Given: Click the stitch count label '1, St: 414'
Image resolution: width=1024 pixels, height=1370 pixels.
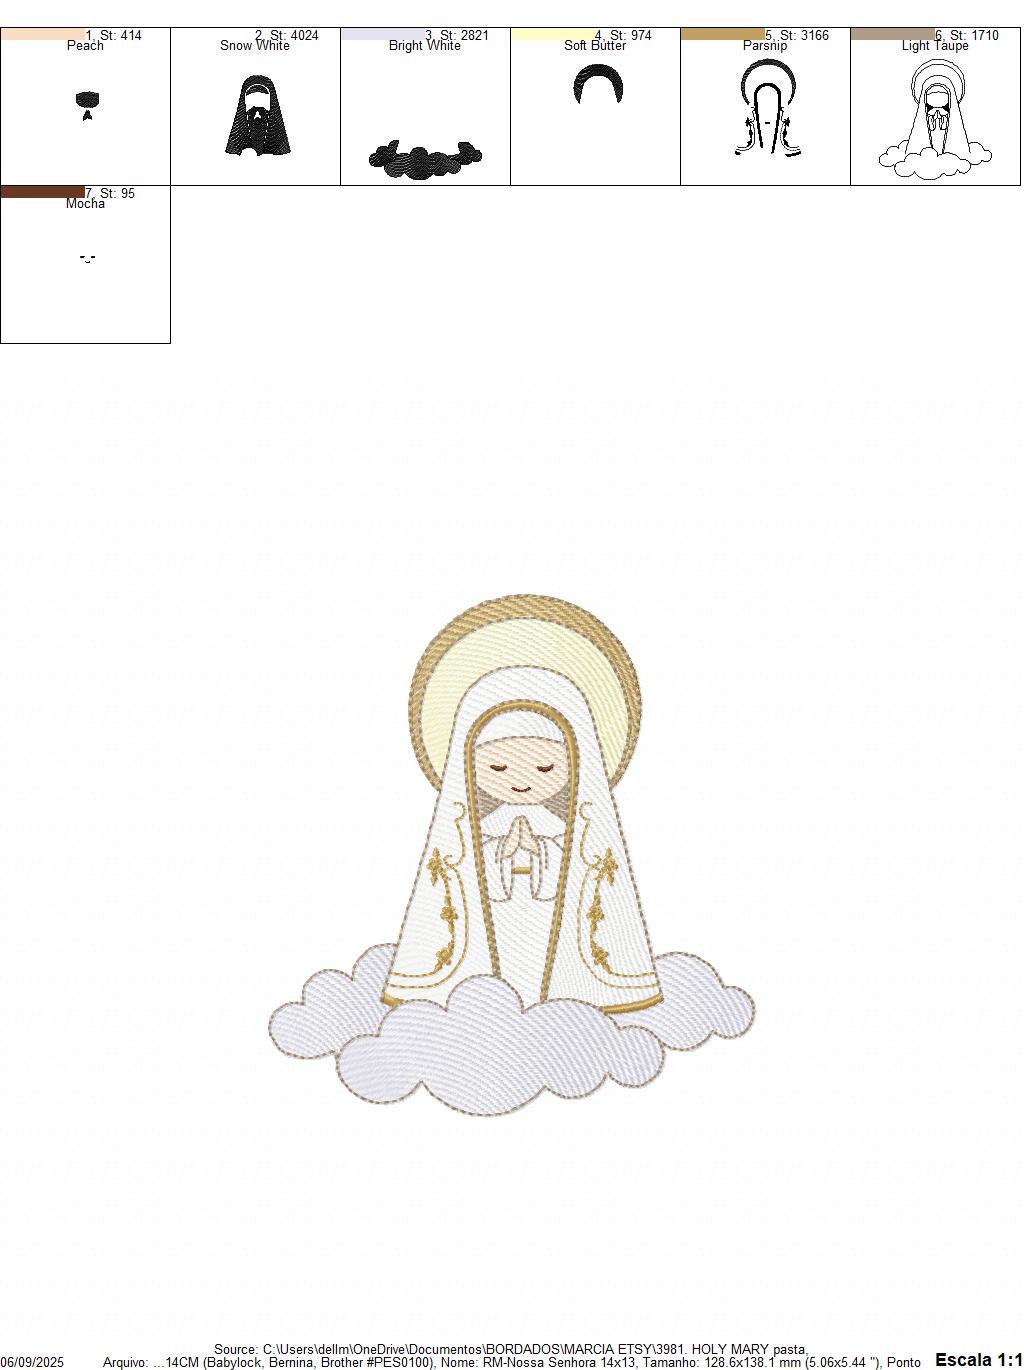Looking at the screenshot, I should (113, 33).
